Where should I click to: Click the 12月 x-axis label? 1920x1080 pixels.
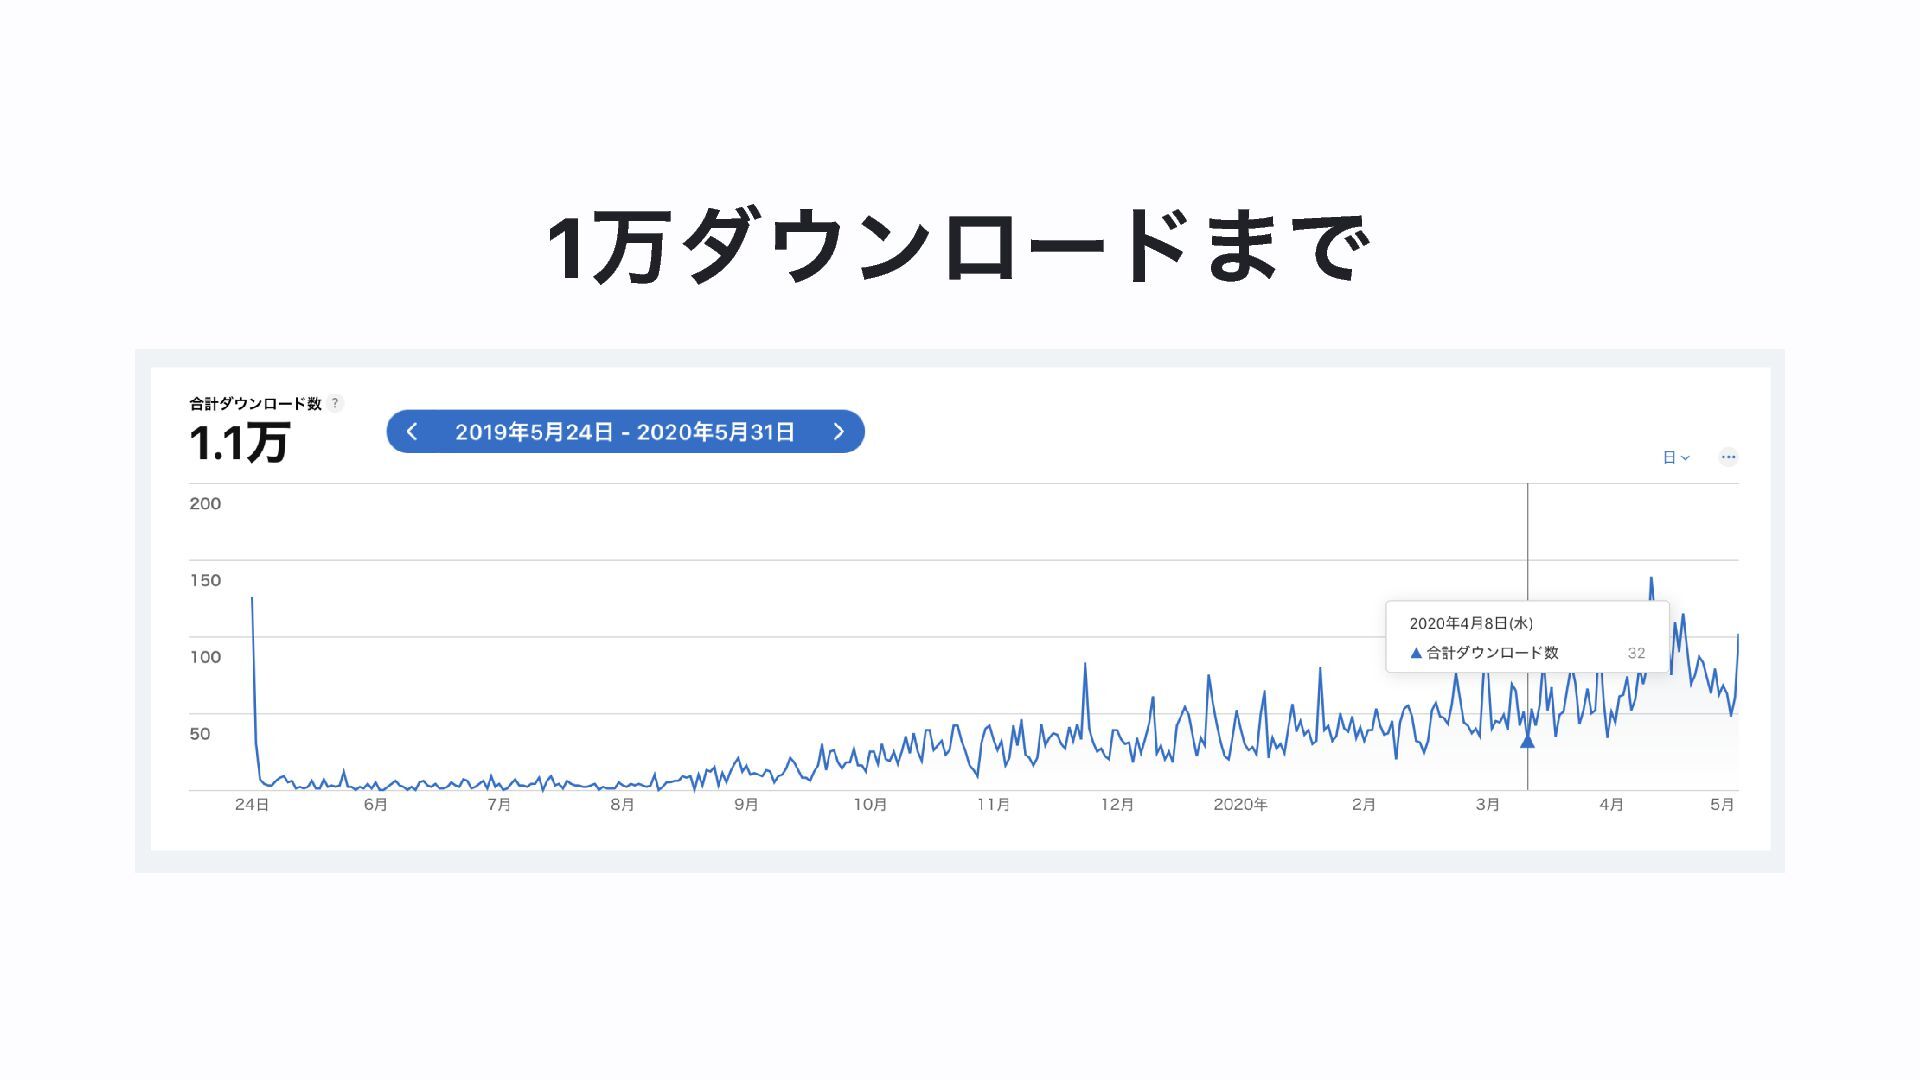click(x=1117, y=805)
